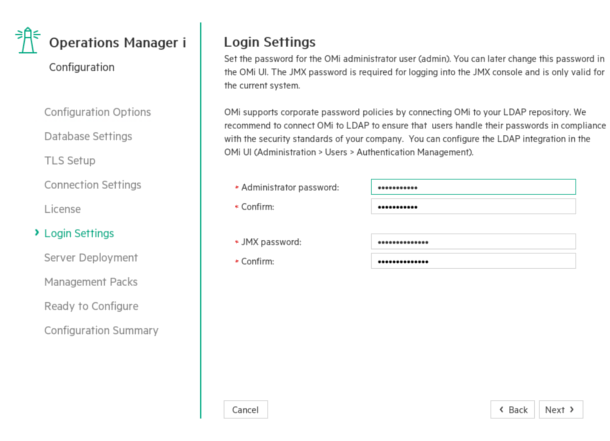Viewport: 610px width, 441px height.
Task: Go back with the Back button
Action: [x=512, y=410]
